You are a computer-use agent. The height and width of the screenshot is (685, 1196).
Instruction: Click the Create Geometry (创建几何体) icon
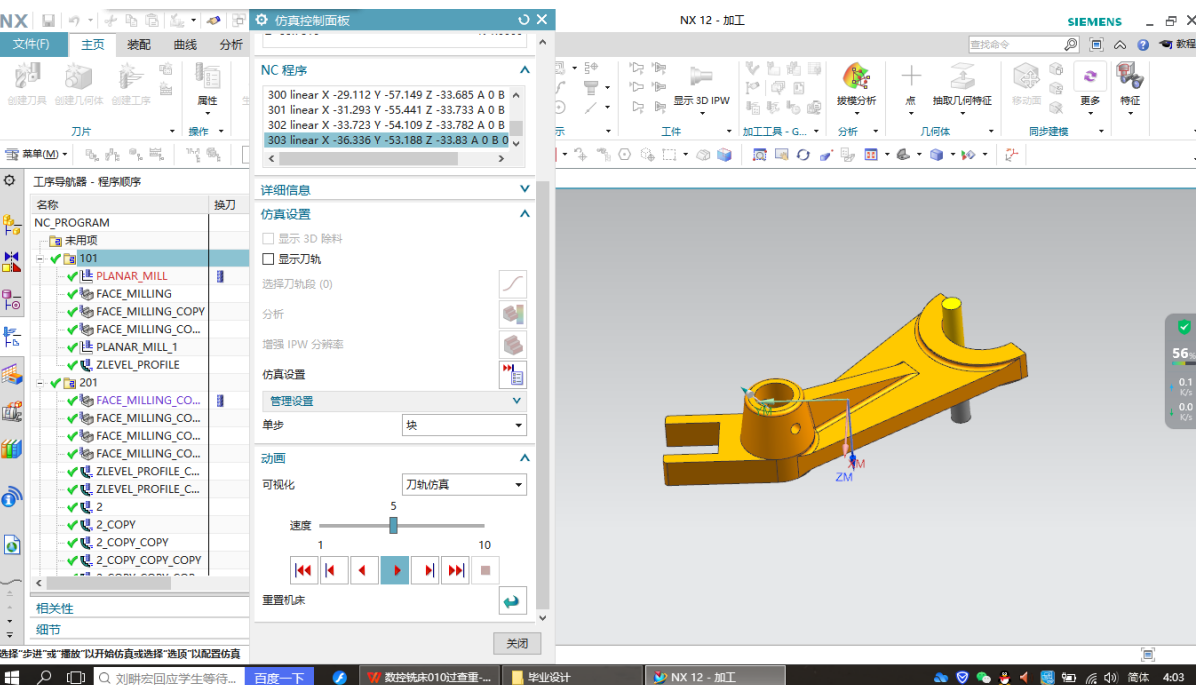pyautogui.click(x=79, y=77)
